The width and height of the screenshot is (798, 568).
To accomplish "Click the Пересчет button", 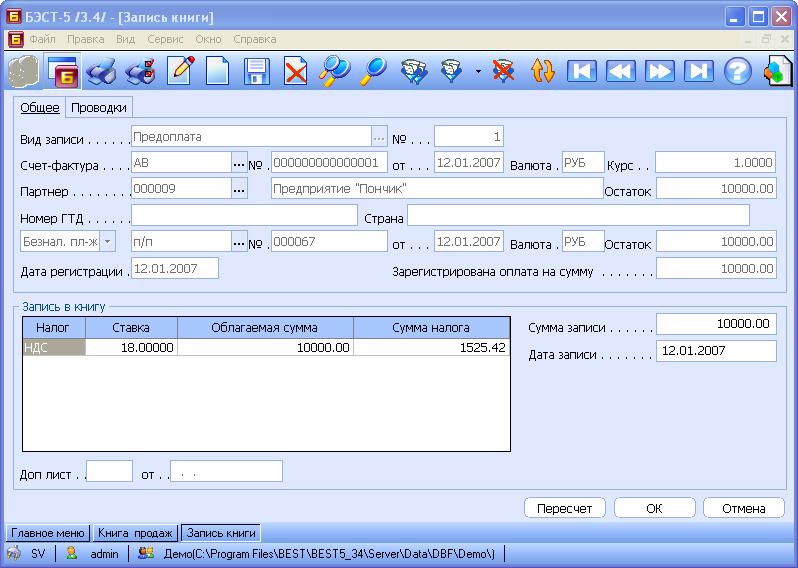I will (x=564, y=508).
